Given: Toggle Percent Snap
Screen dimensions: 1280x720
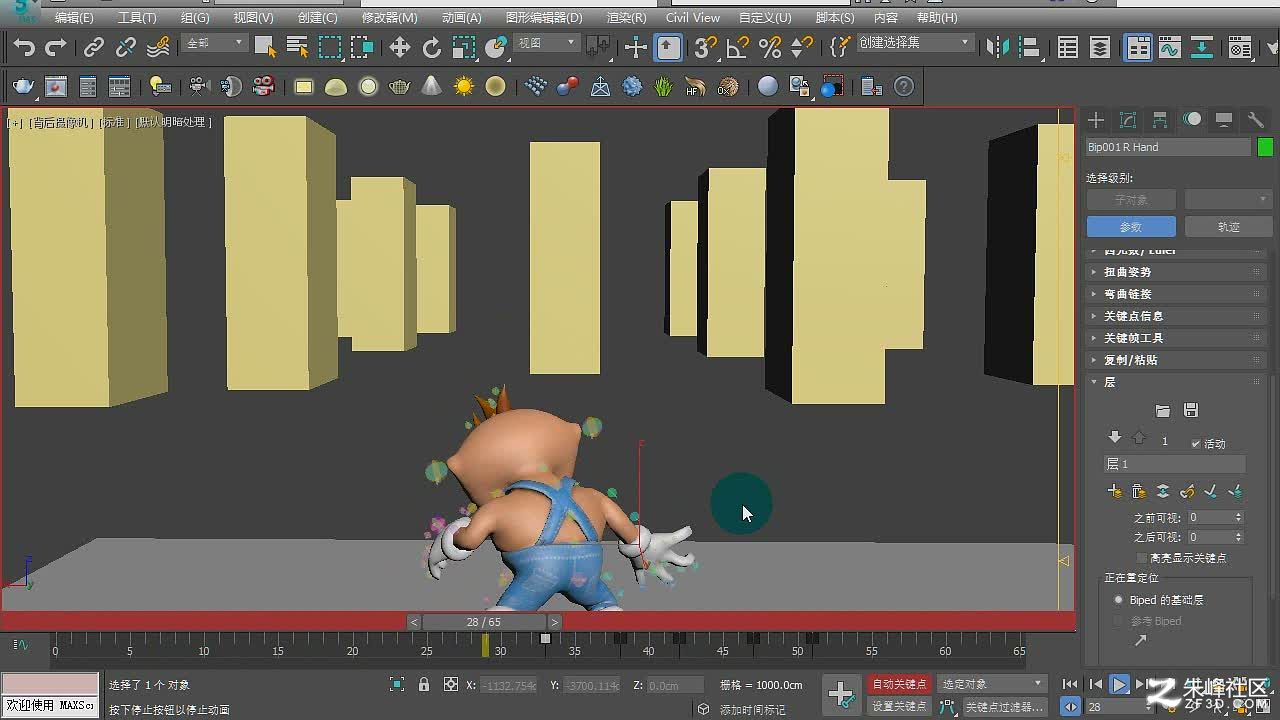Looking at the screenshot, I should tap(770, 47).
